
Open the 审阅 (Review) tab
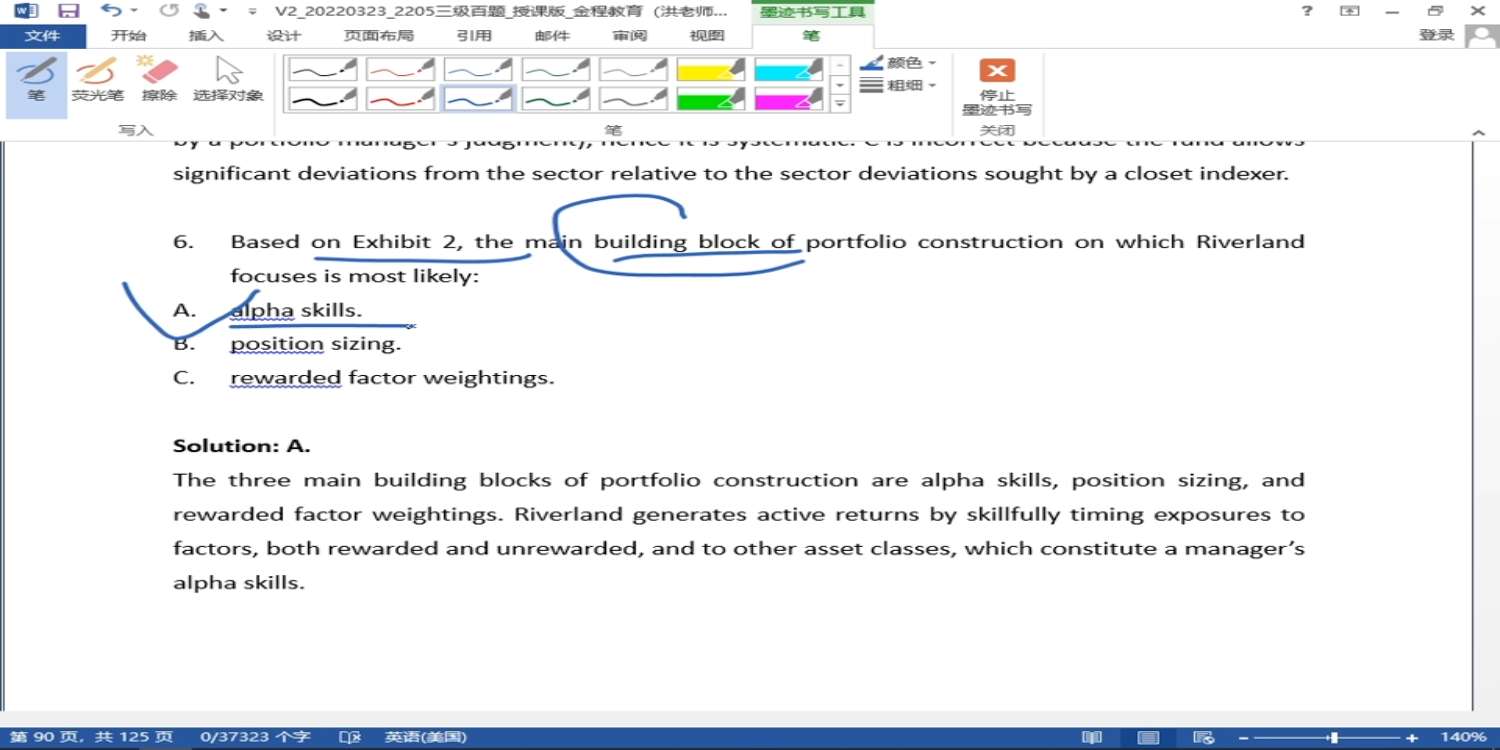coord(630,36)
